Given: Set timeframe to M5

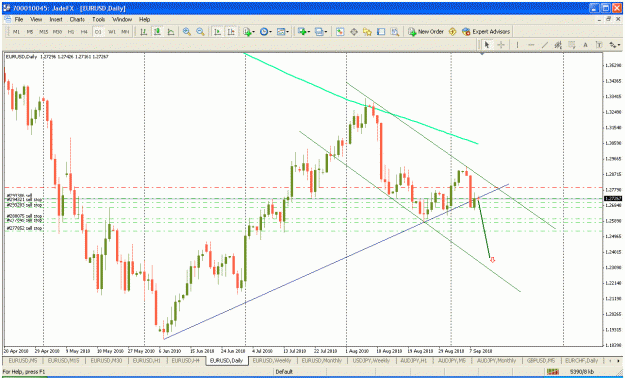Looking at the screenshot, I should 30,32.
